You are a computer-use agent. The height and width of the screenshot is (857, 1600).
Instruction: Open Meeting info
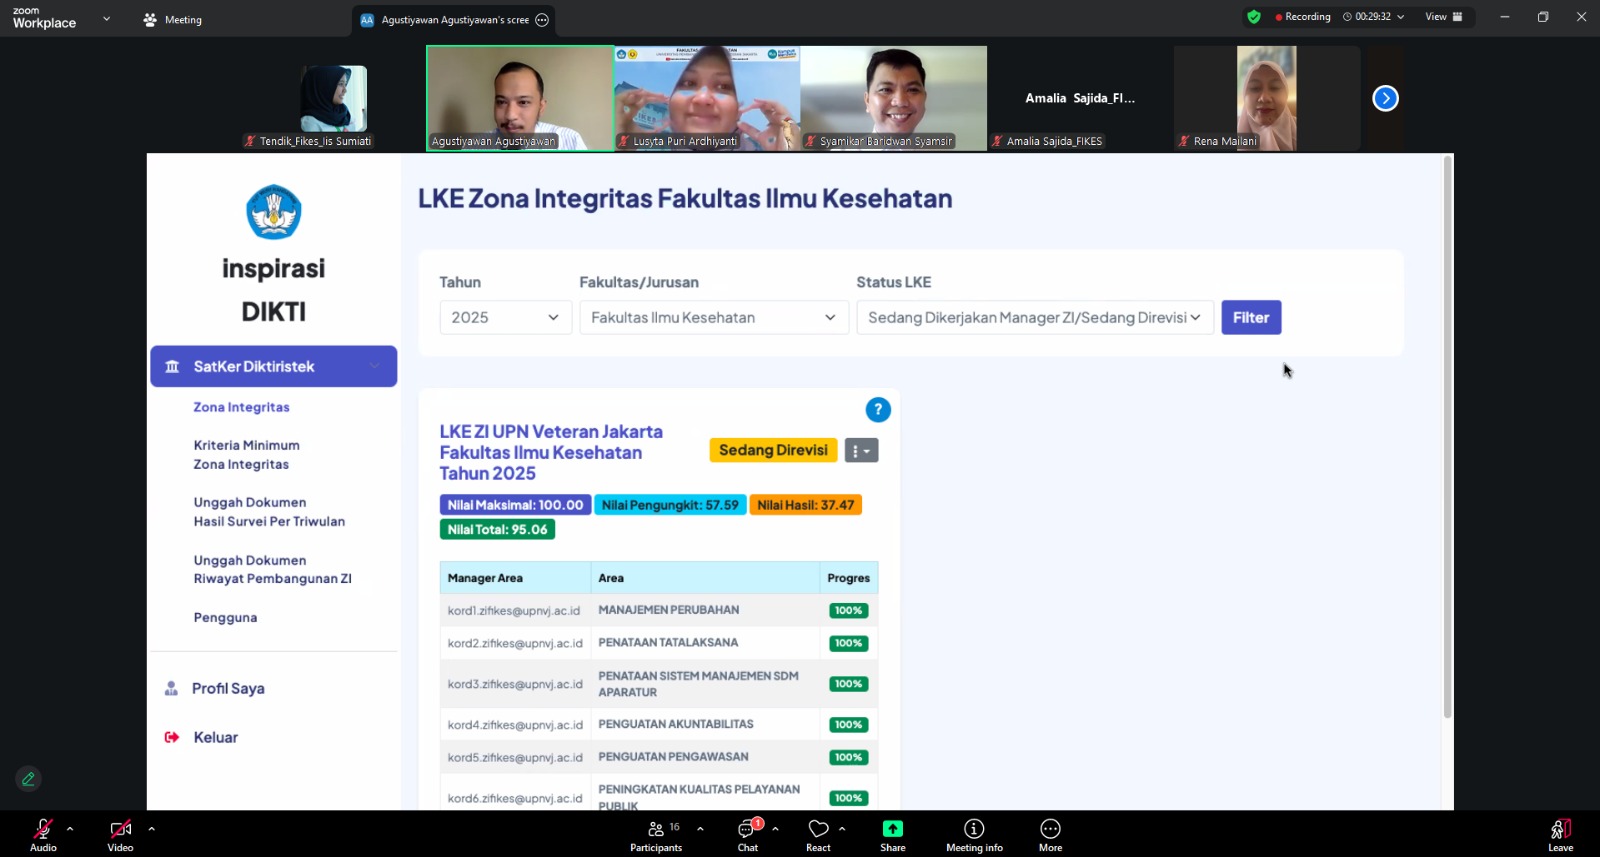pyautogui.click(x=973, y=829)
